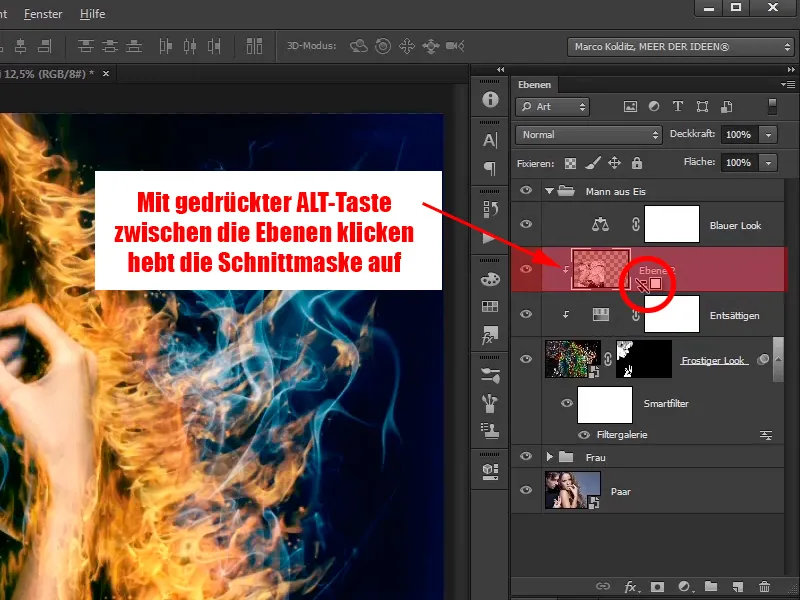Hide the Ebene 2 layer
Image resolution: width=800 pixels, height=600 pixels.
pos(526,269)
